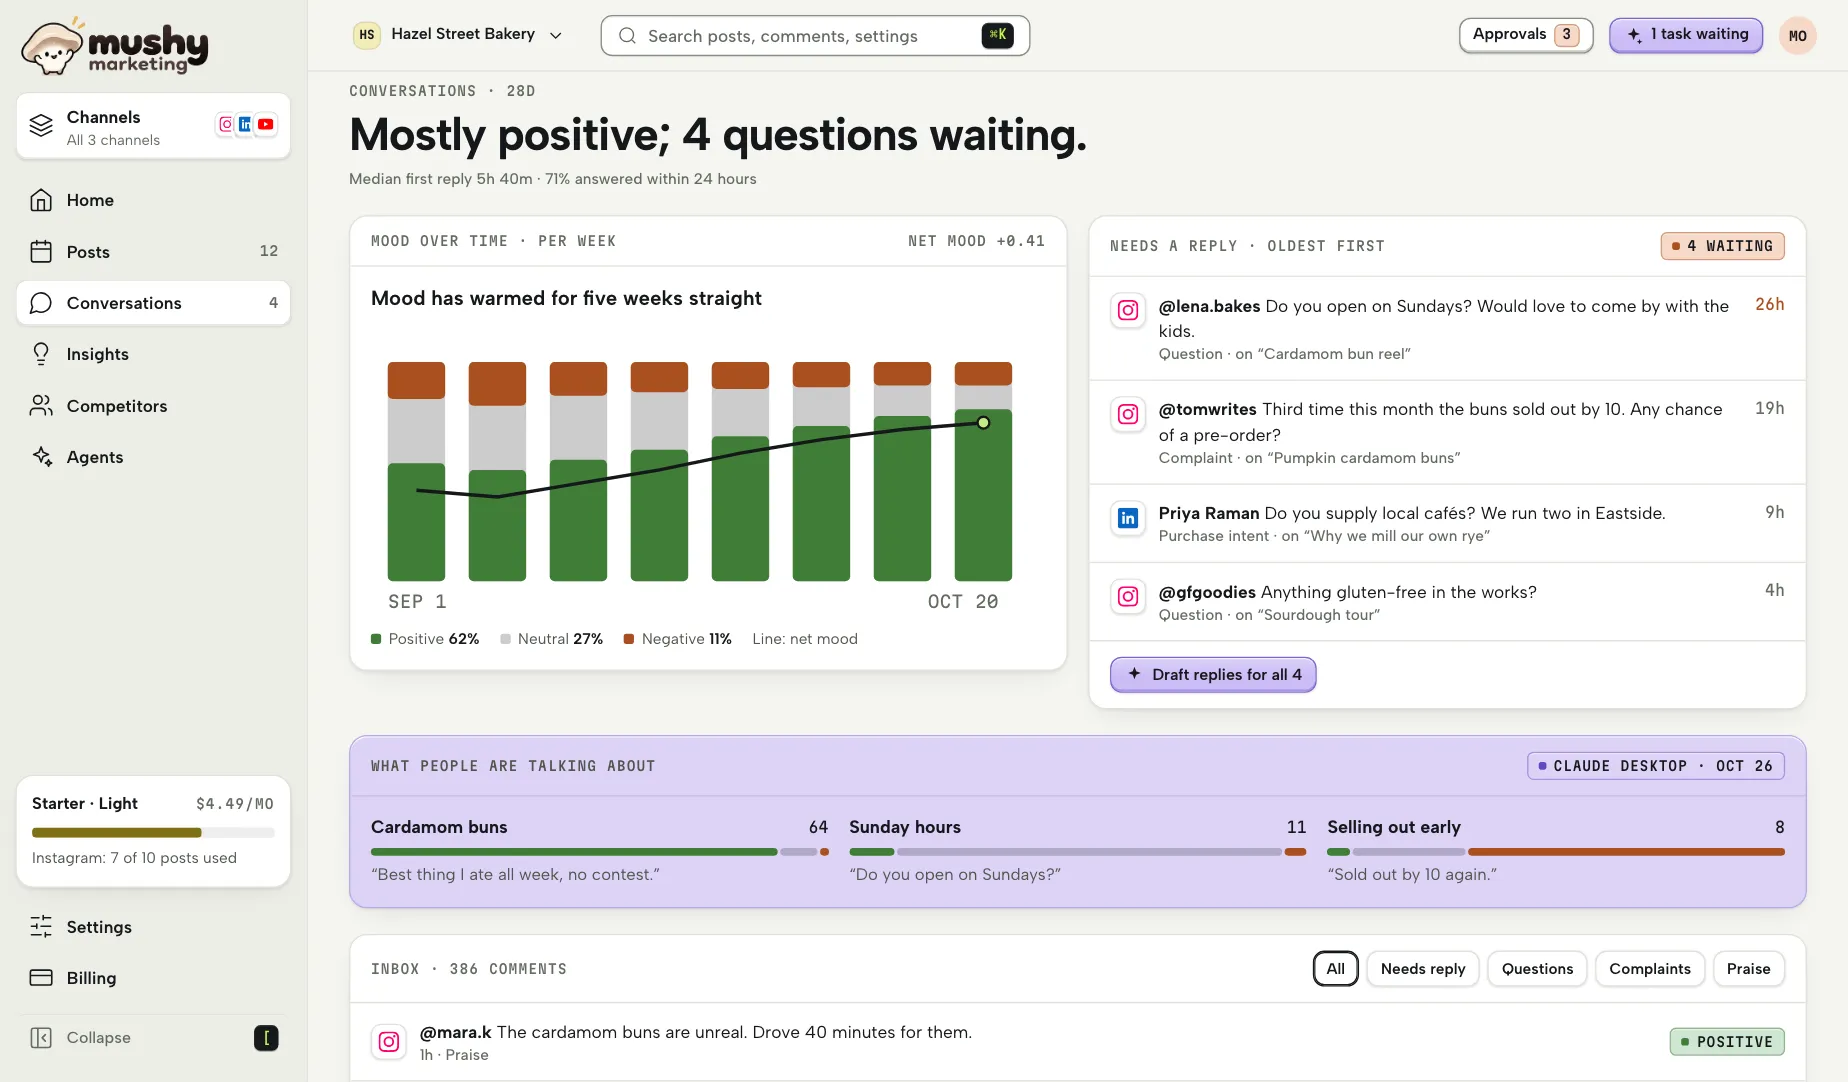This screenshot has width=1848, height=1082.
Task: Click the Conversations speech bubble icon
Action: click(41, 303)
